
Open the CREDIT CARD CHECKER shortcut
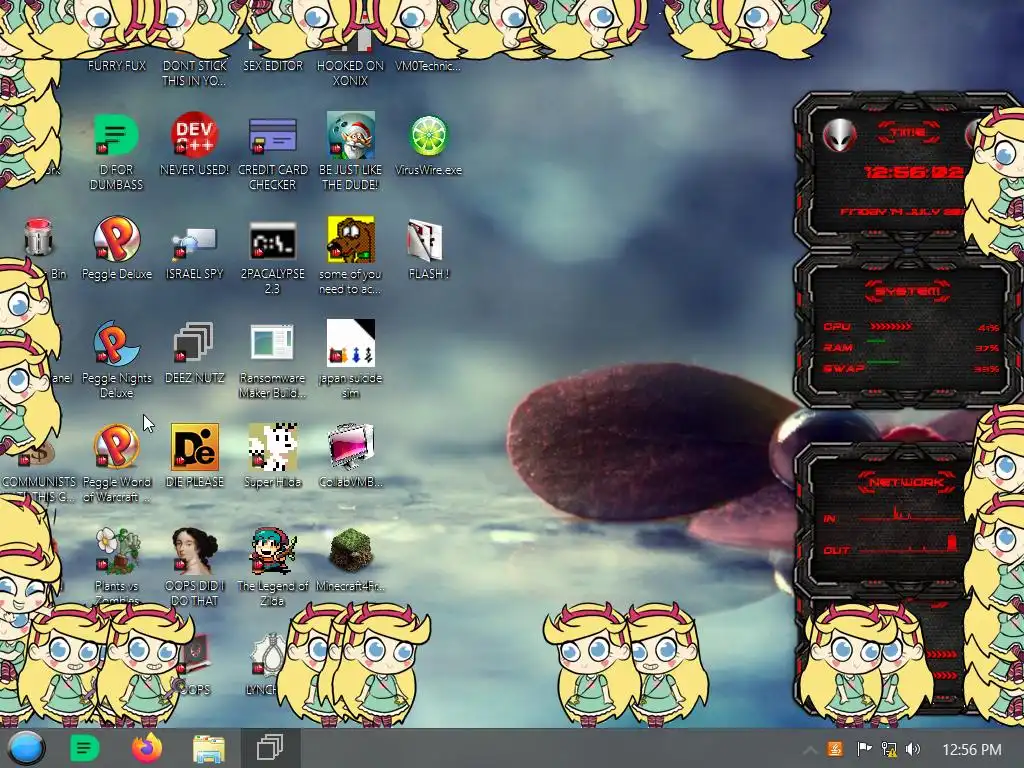[x=272, y=136]
